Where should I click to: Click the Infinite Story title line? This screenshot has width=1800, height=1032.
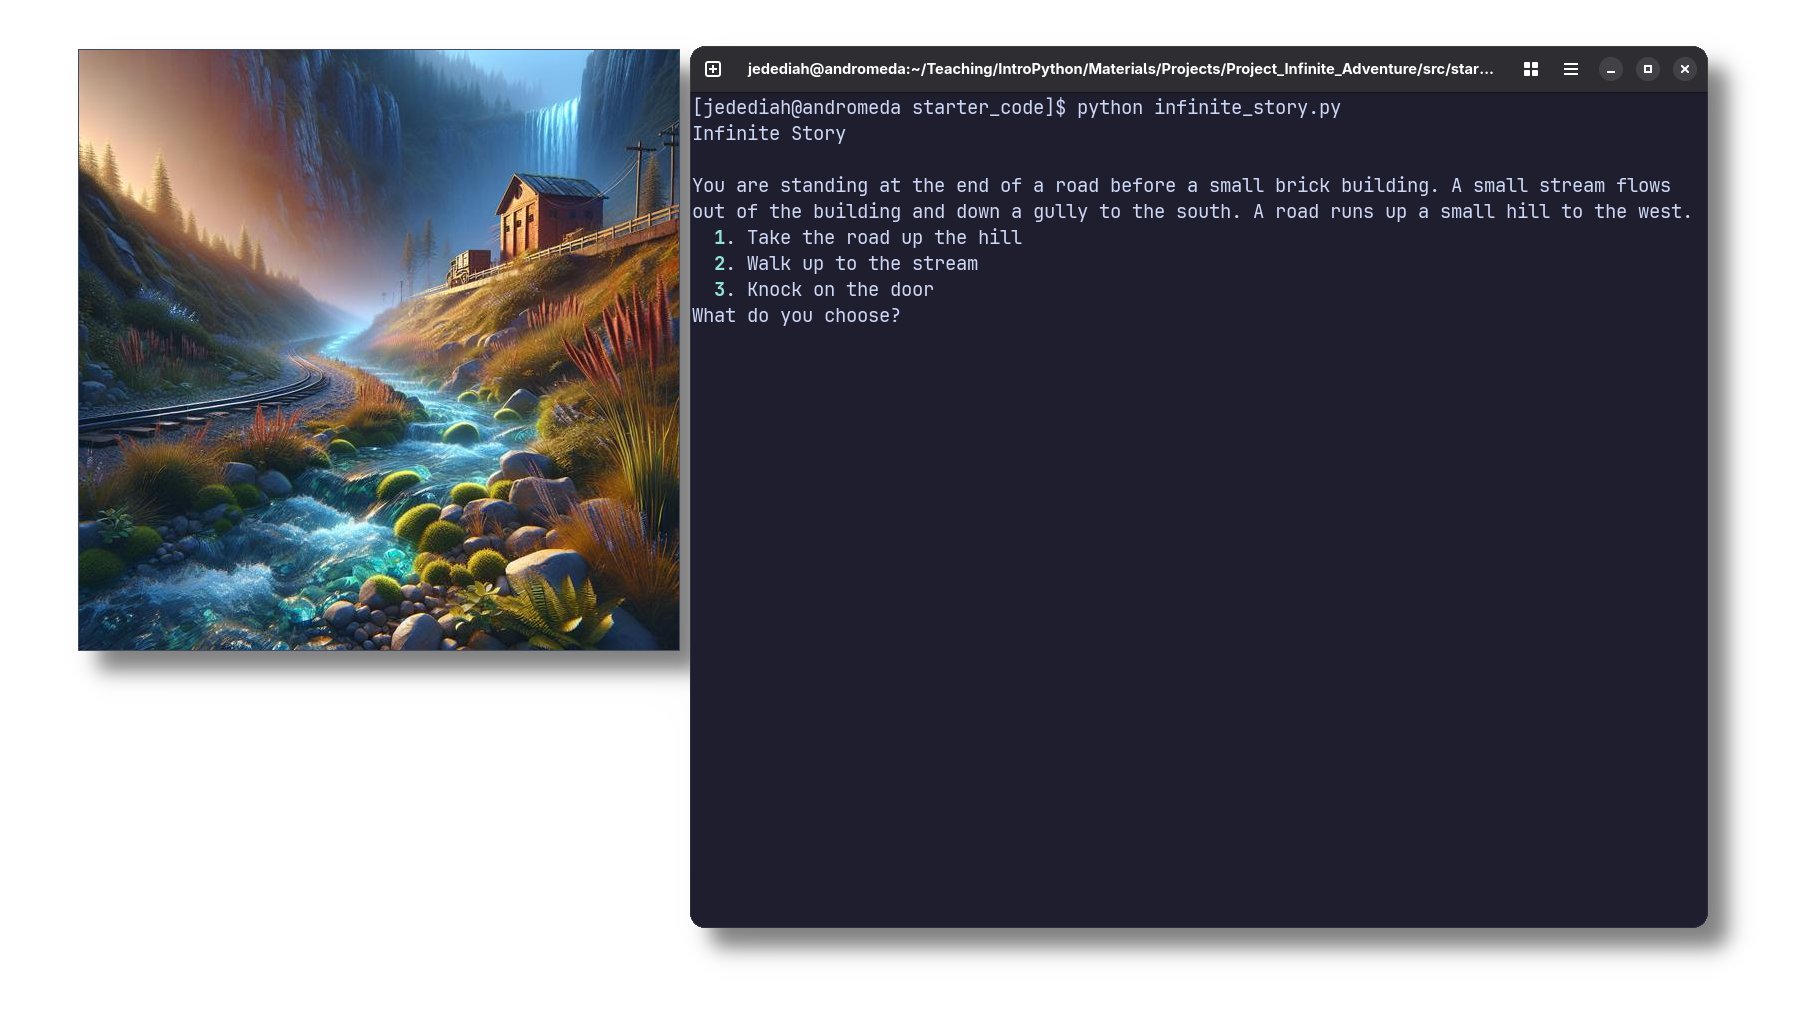769,134
